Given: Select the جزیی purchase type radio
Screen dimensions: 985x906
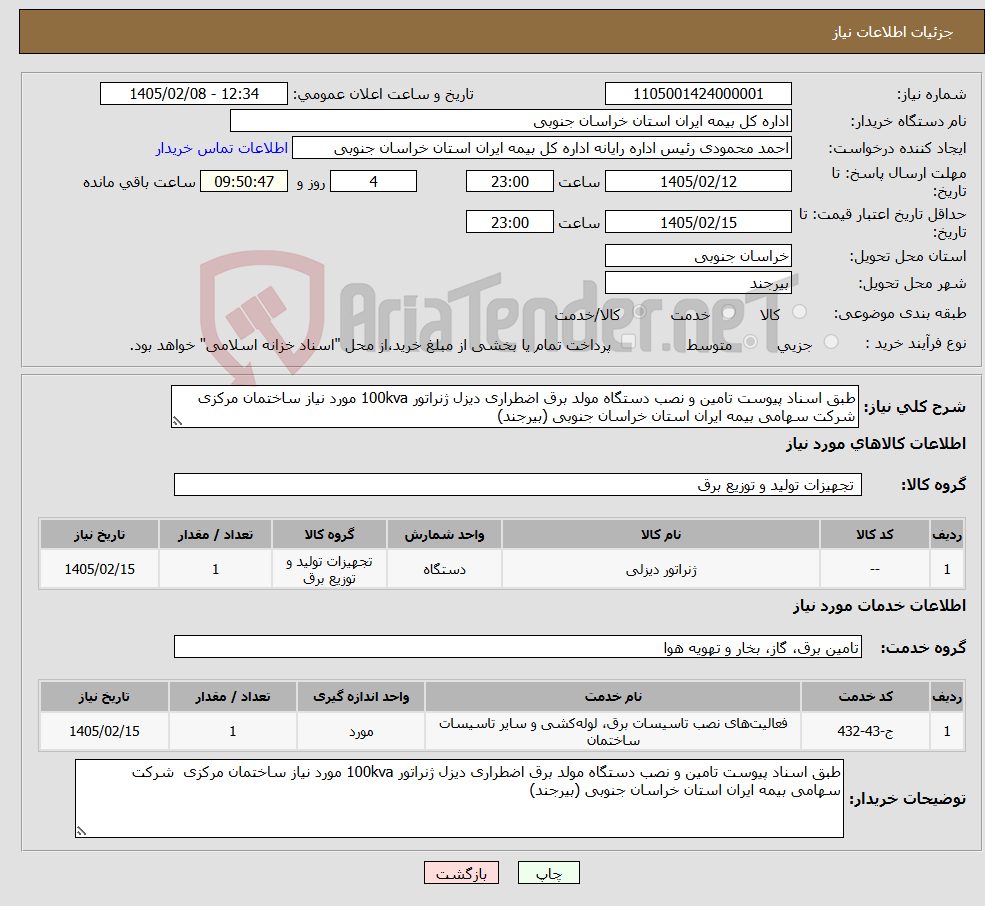Looking at the screenshot, I should coord(831,342).
